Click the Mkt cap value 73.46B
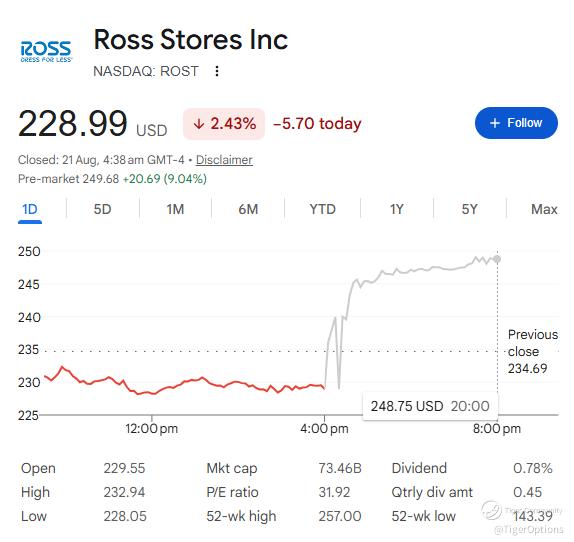The height and width of the screenshot is (542, 574). [340, 468]
